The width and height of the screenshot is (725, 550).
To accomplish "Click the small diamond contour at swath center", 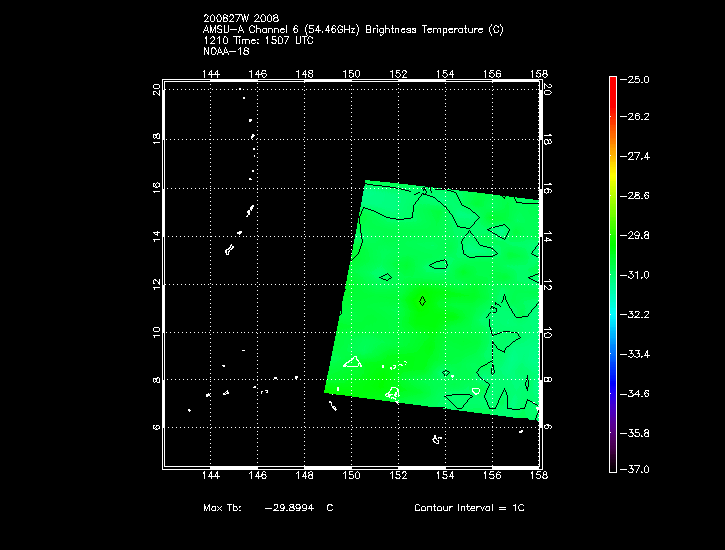I will tap(422, 300).
